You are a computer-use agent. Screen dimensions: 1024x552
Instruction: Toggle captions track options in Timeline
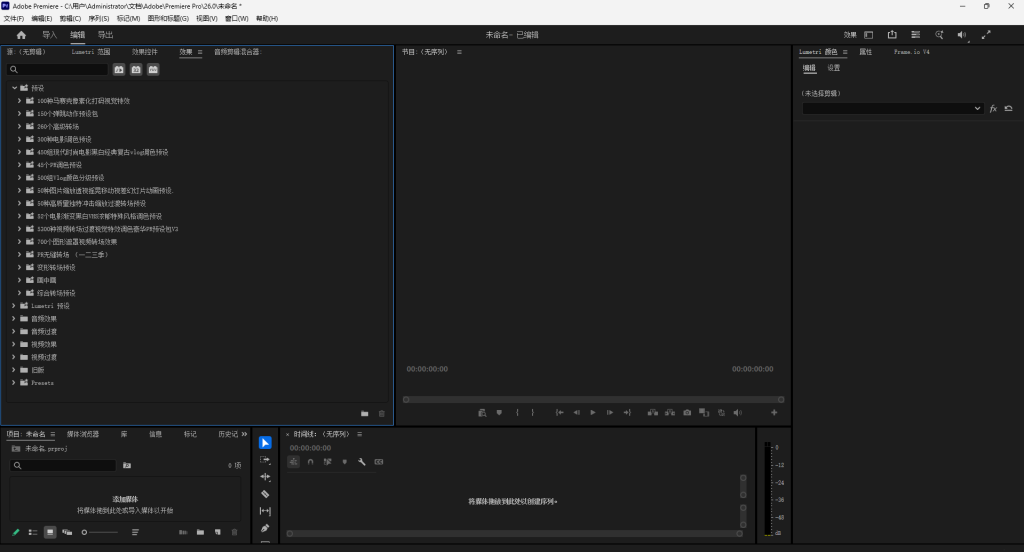[x=379, y=462]
